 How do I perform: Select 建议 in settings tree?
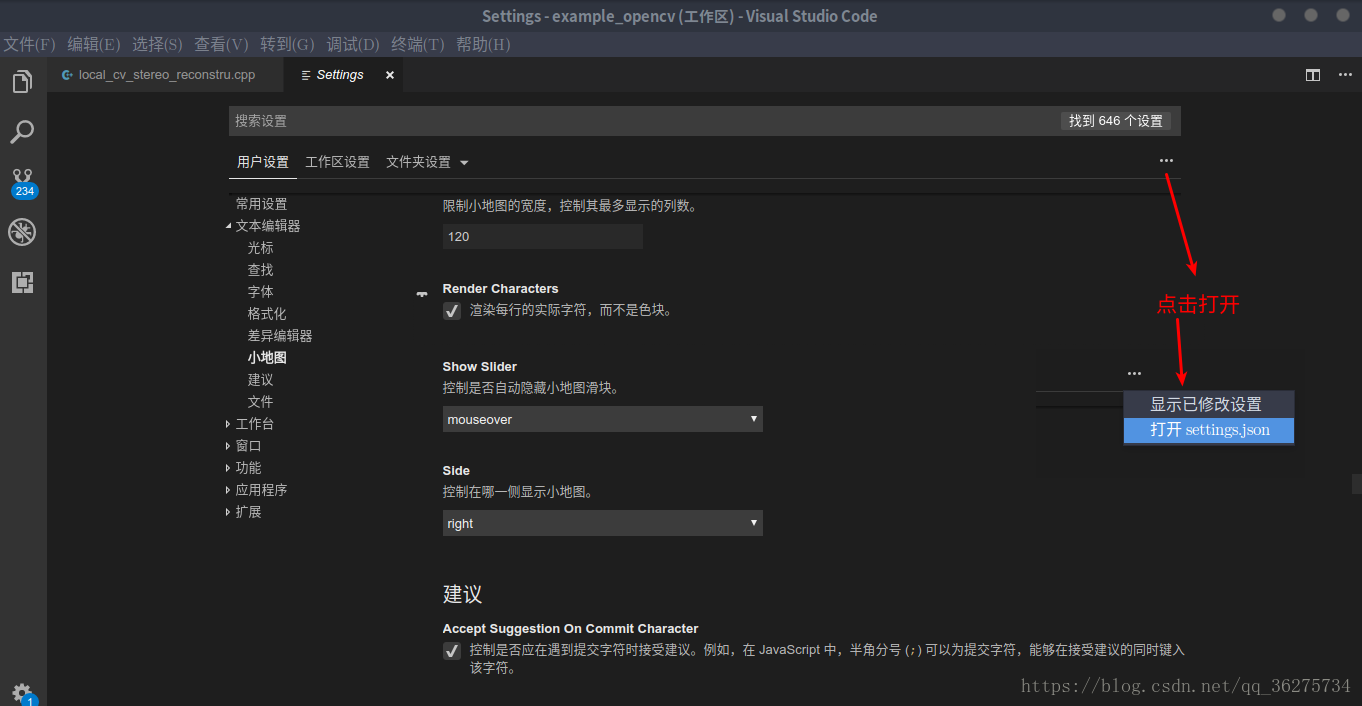(260, 380)
